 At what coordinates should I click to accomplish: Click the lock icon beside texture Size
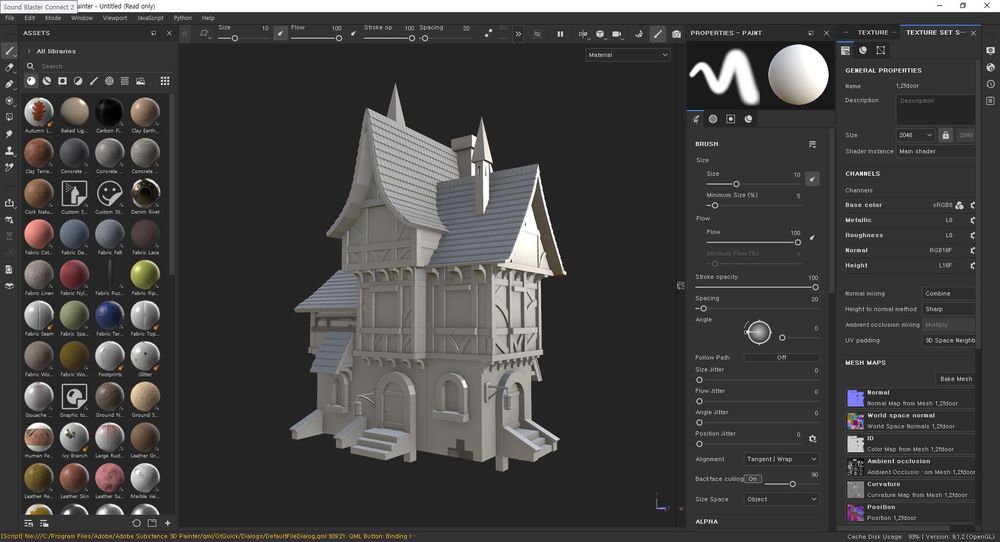[945, 135]
